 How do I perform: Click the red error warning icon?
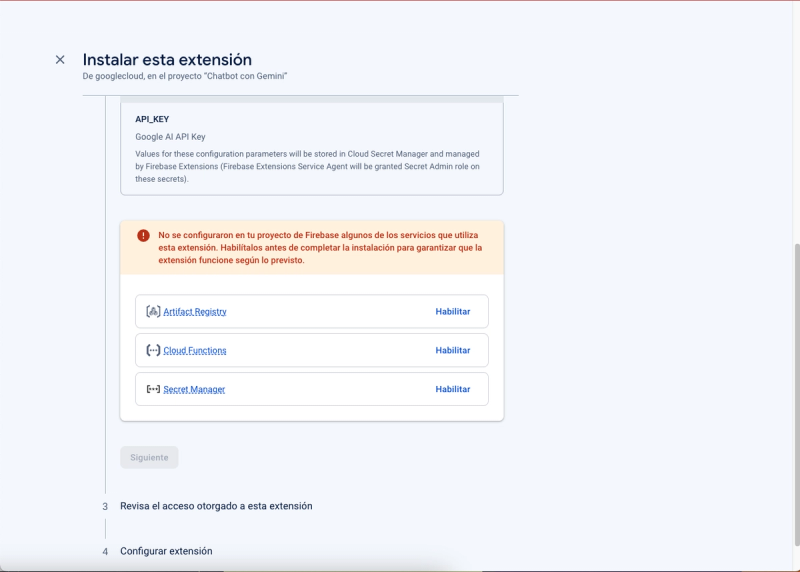pyautogui.click(x=144, y=235)
